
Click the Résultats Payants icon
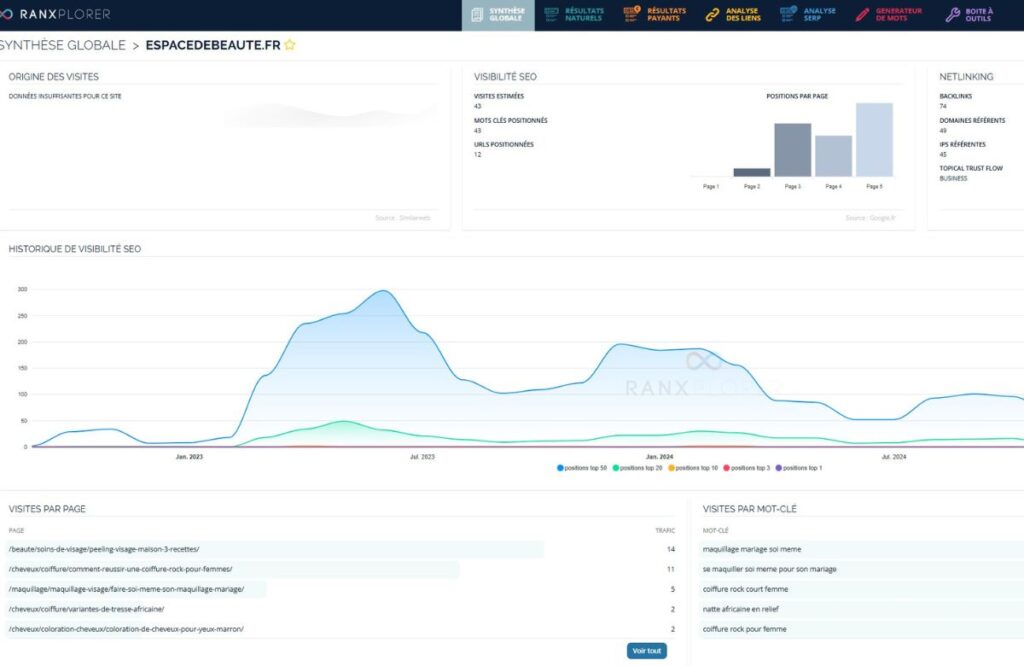[632, 14]
